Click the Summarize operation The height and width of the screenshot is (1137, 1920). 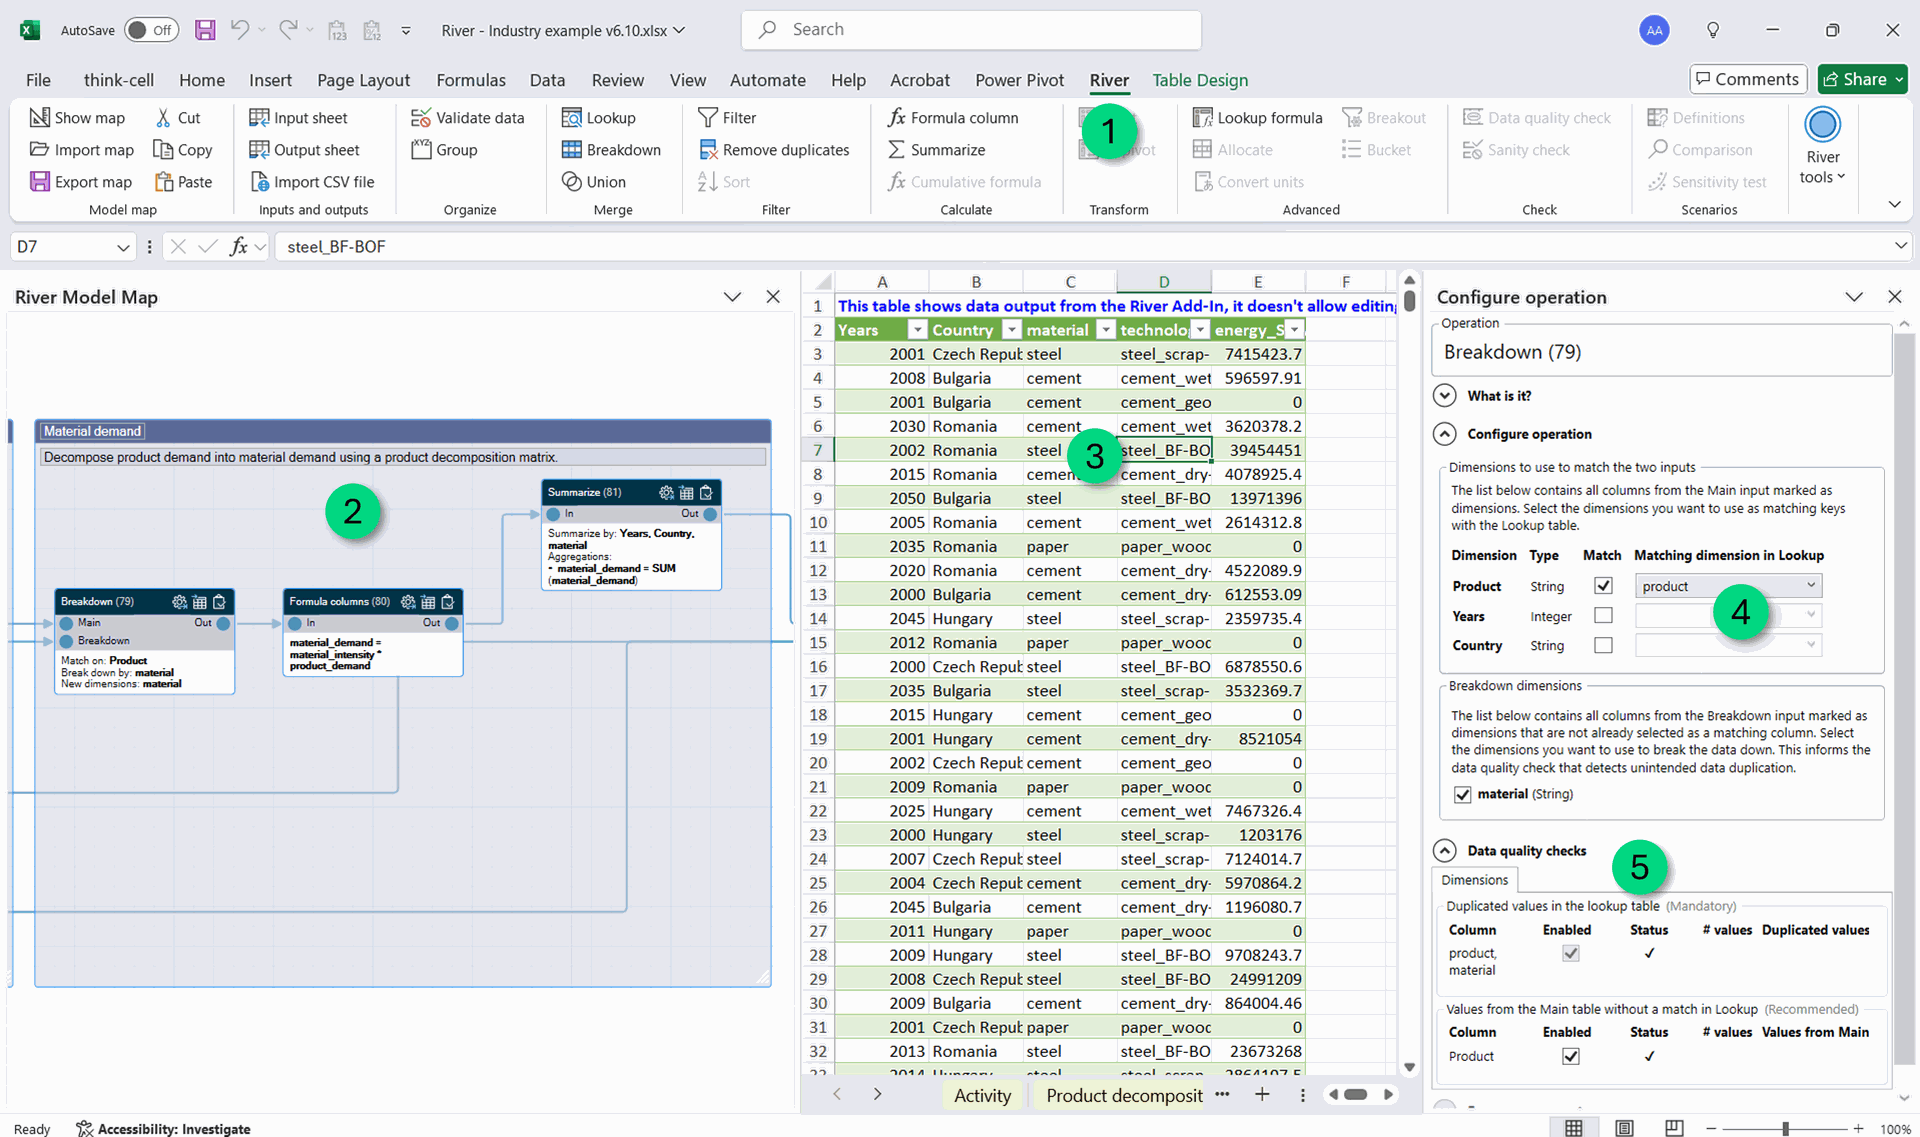936,149
